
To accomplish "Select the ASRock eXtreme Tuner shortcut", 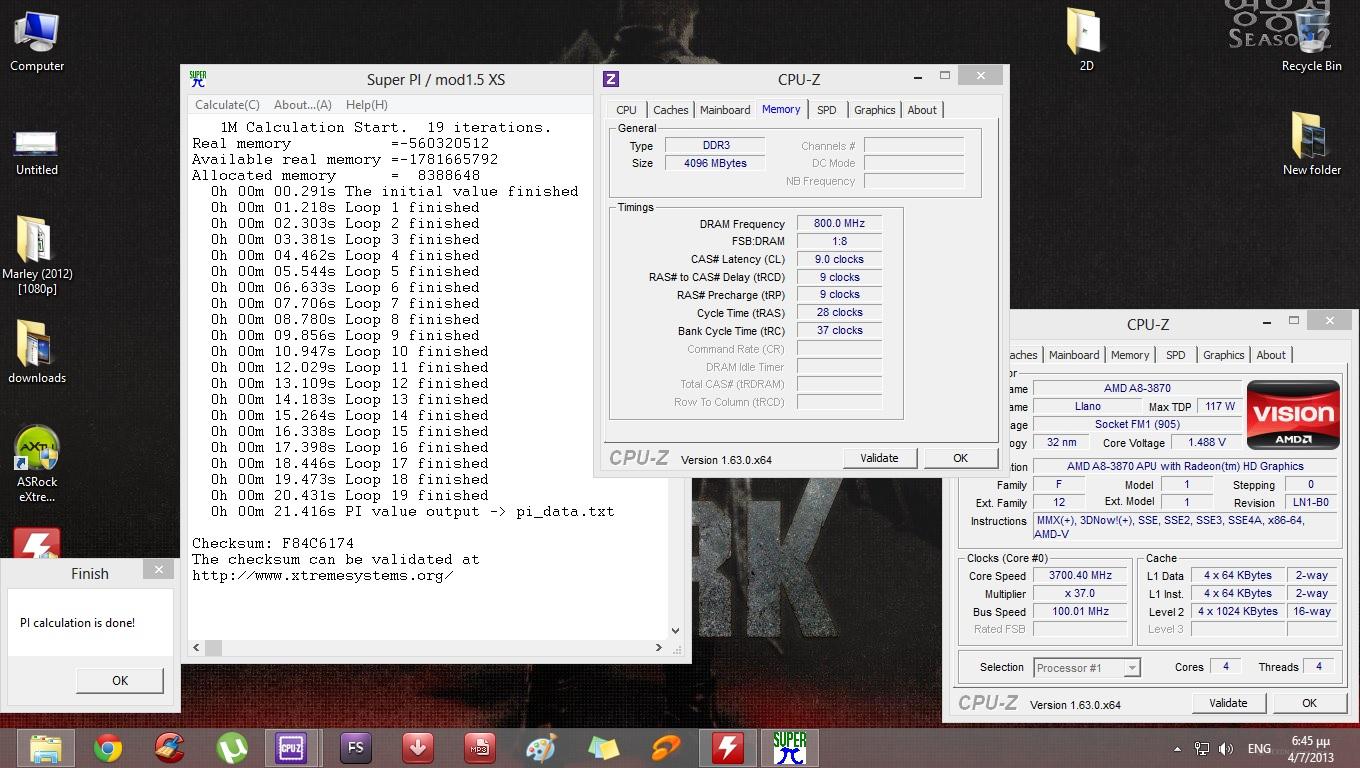I will click(37, 464).
